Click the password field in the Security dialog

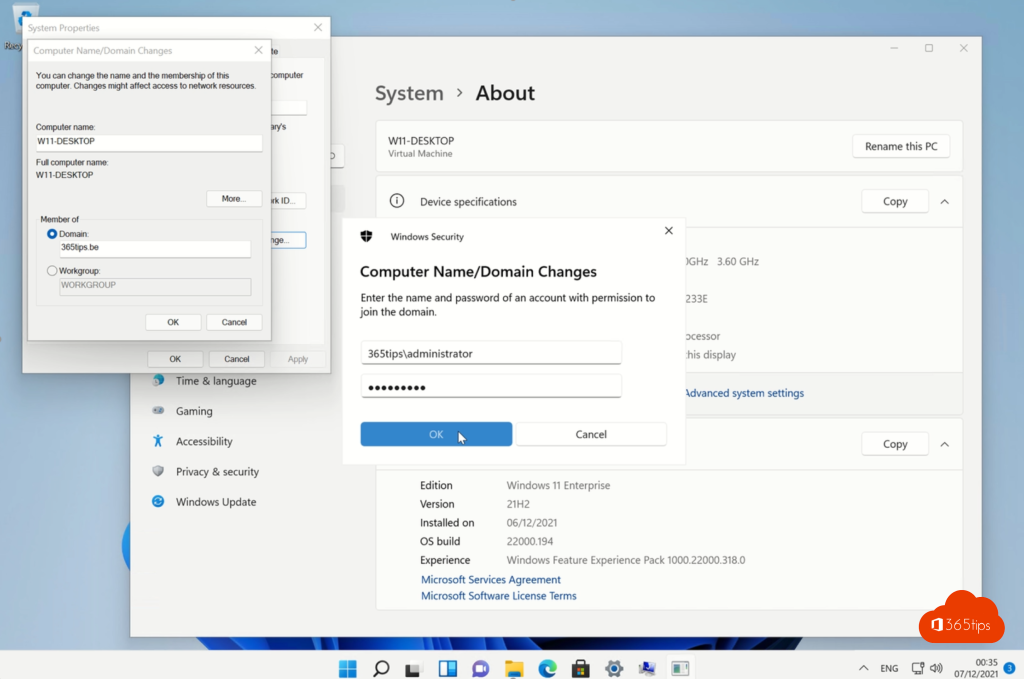coord(491,387)
